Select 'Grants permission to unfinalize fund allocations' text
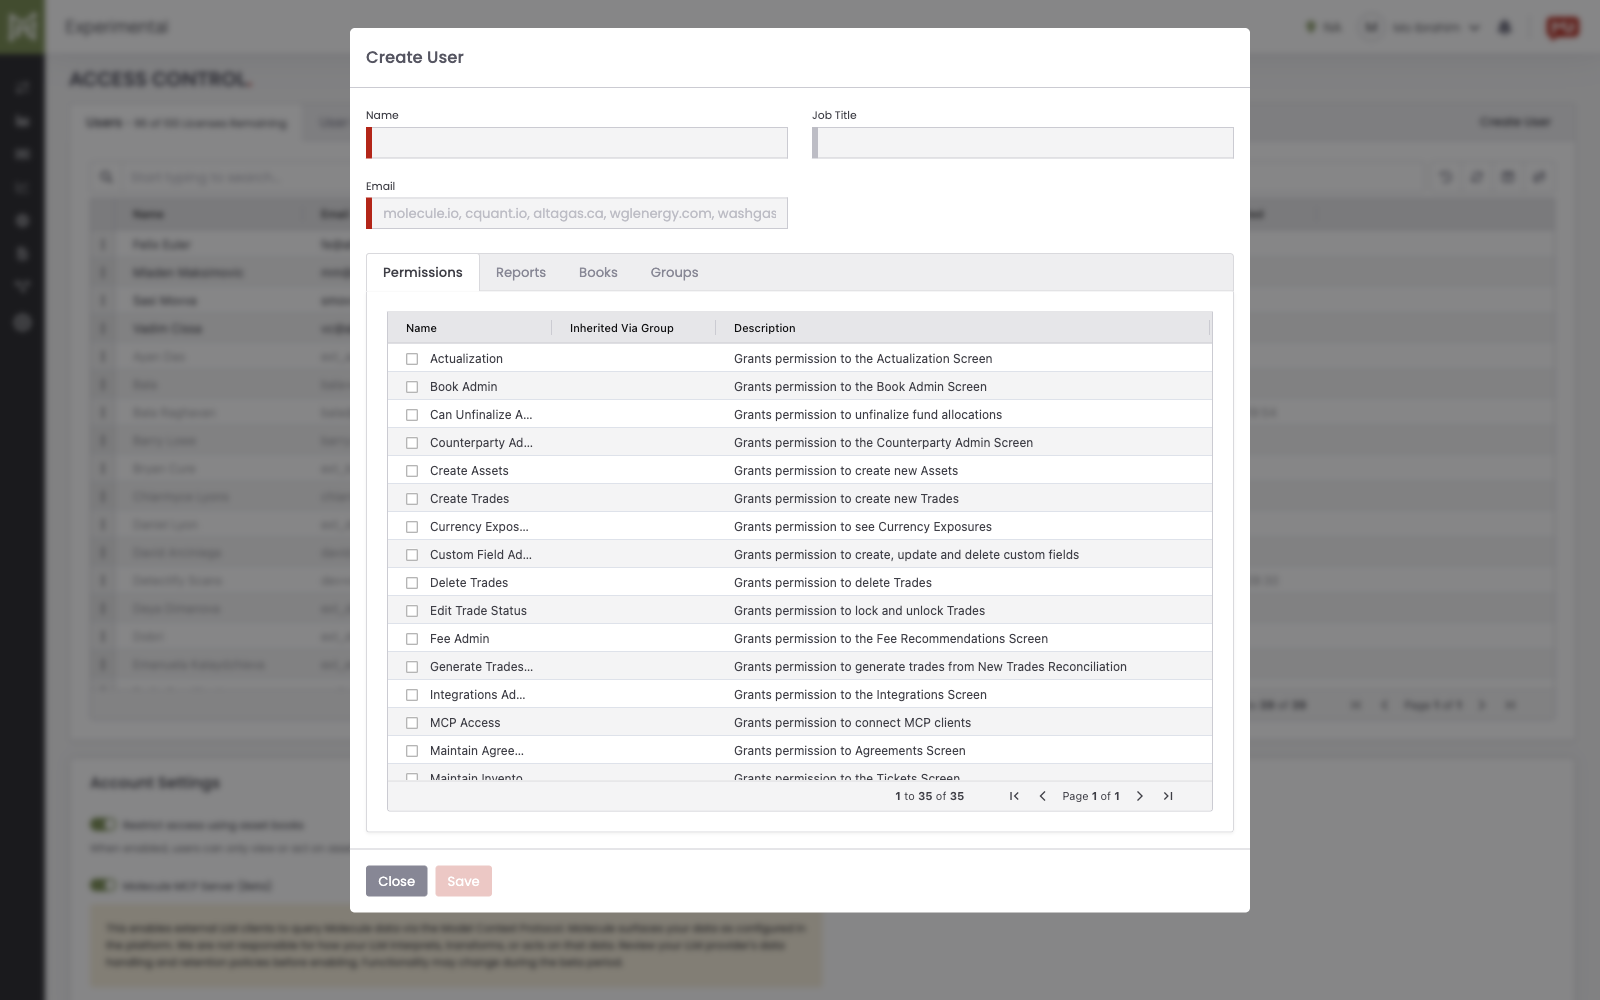Image resolution: width=1600 pixels, height=1000 pixels. pos(868,415)
